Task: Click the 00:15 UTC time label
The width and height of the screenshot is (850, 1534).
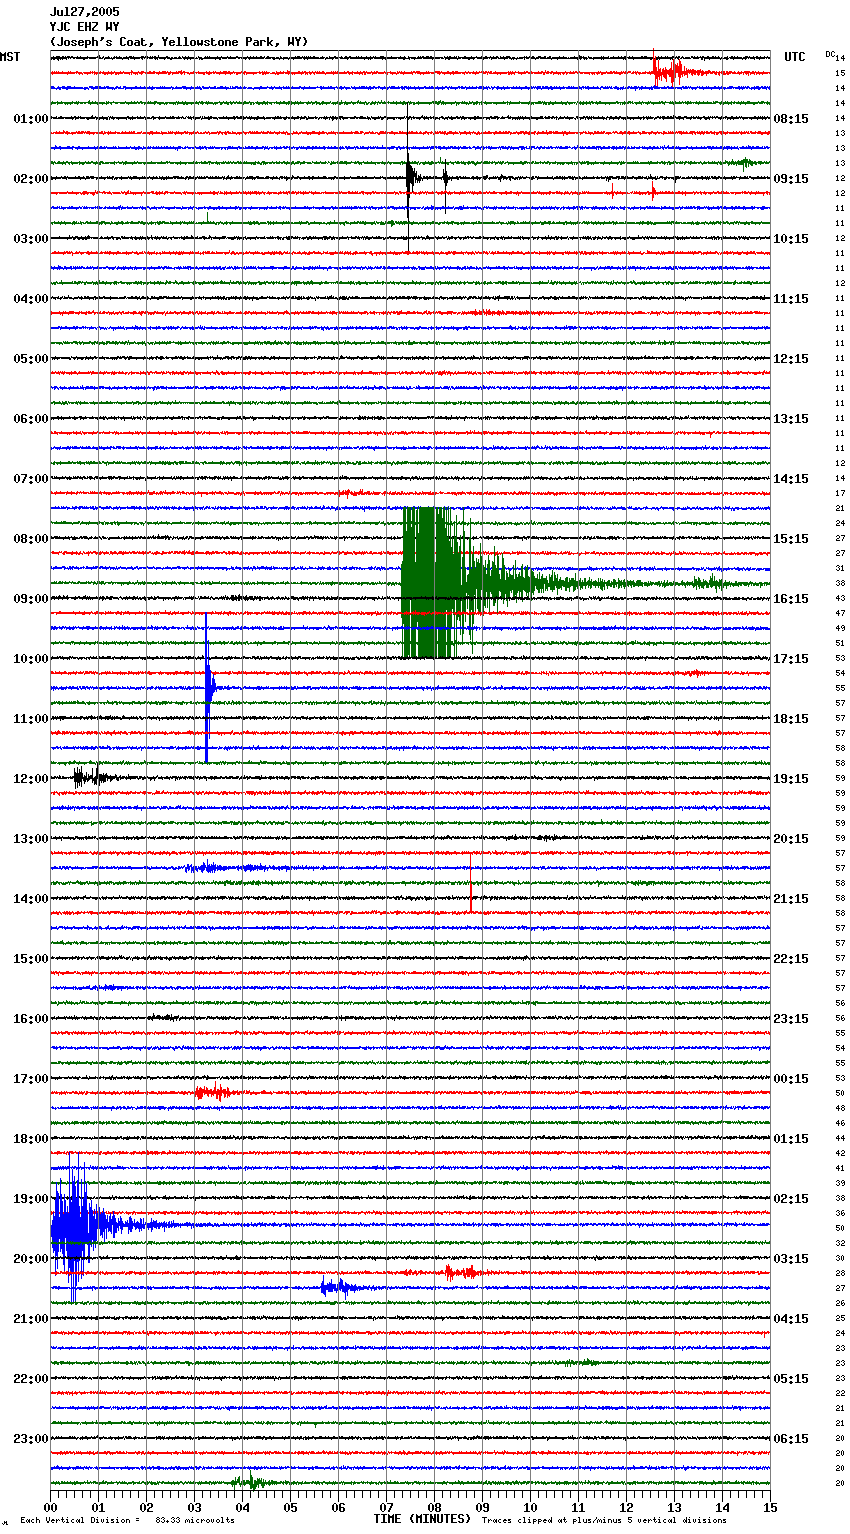Action: click(x=791, y=1079)
